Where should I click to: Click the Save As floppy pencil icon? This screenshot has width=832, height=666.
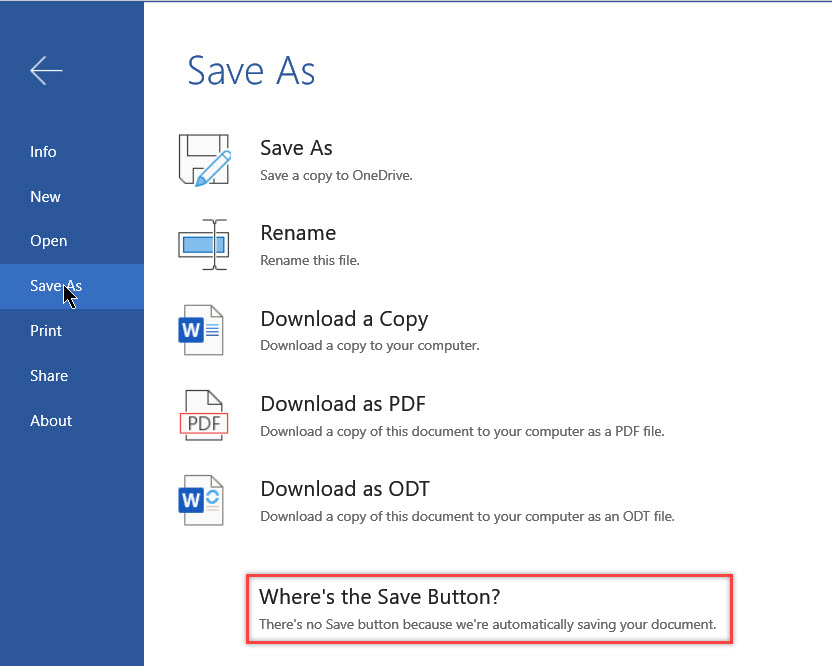tap(204, 160)
